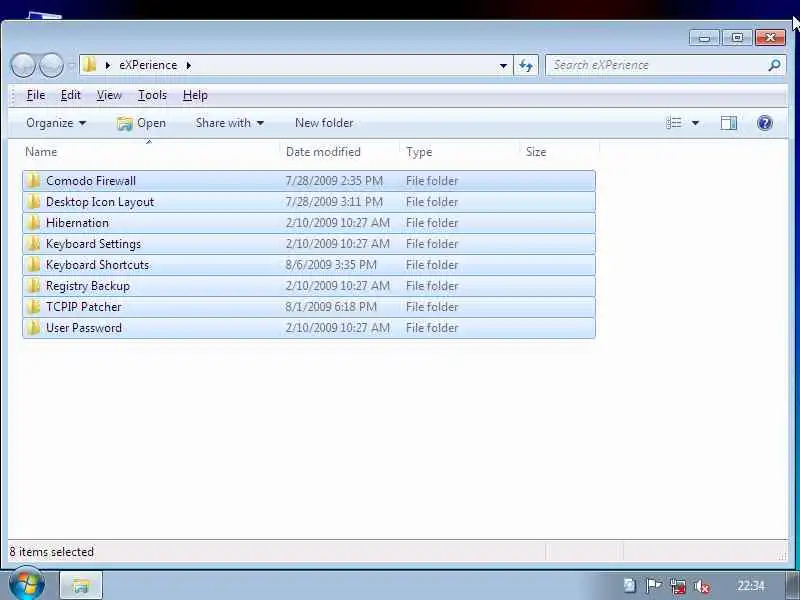Click the 7/28/2009 2:35 PM date cell
The image size is (800, 600).
(x=334, y=181)
